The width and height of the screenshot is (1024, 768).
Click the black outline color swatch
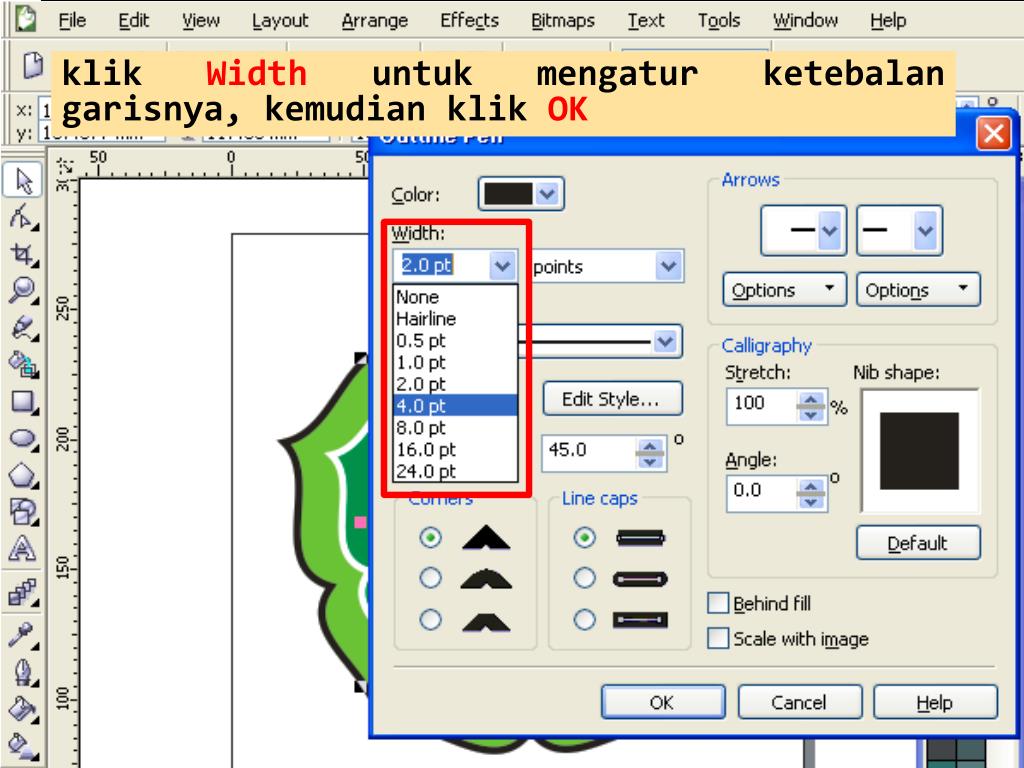point(507,194)
